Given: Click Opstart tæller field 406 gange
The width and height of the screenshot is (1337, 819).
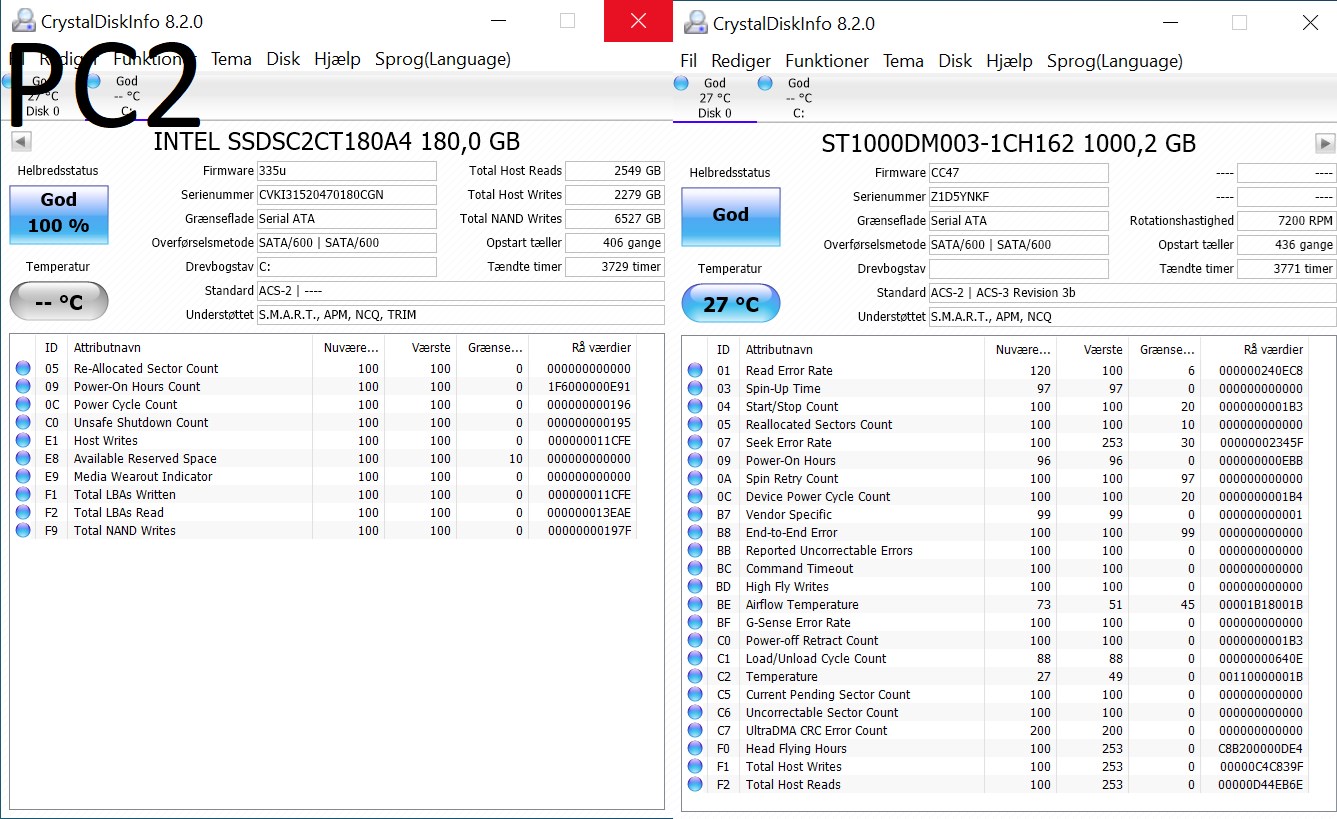Looking at the screenshot, I should coord(615,243).
